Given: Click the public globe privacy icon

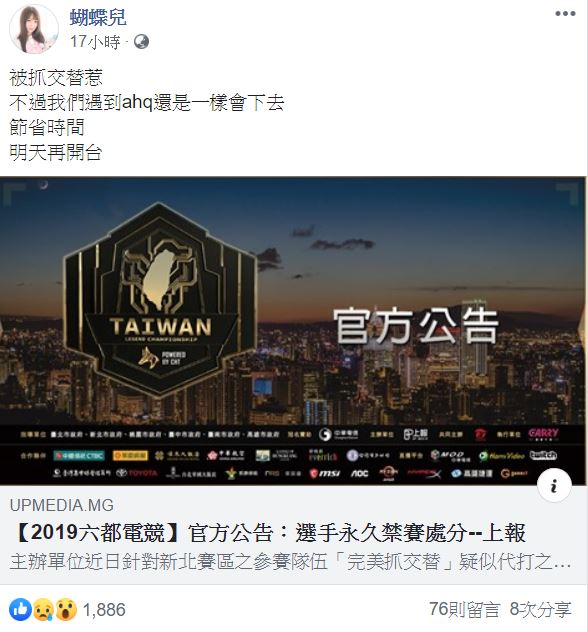Looking at the screenshot, I should coord(141,42).
